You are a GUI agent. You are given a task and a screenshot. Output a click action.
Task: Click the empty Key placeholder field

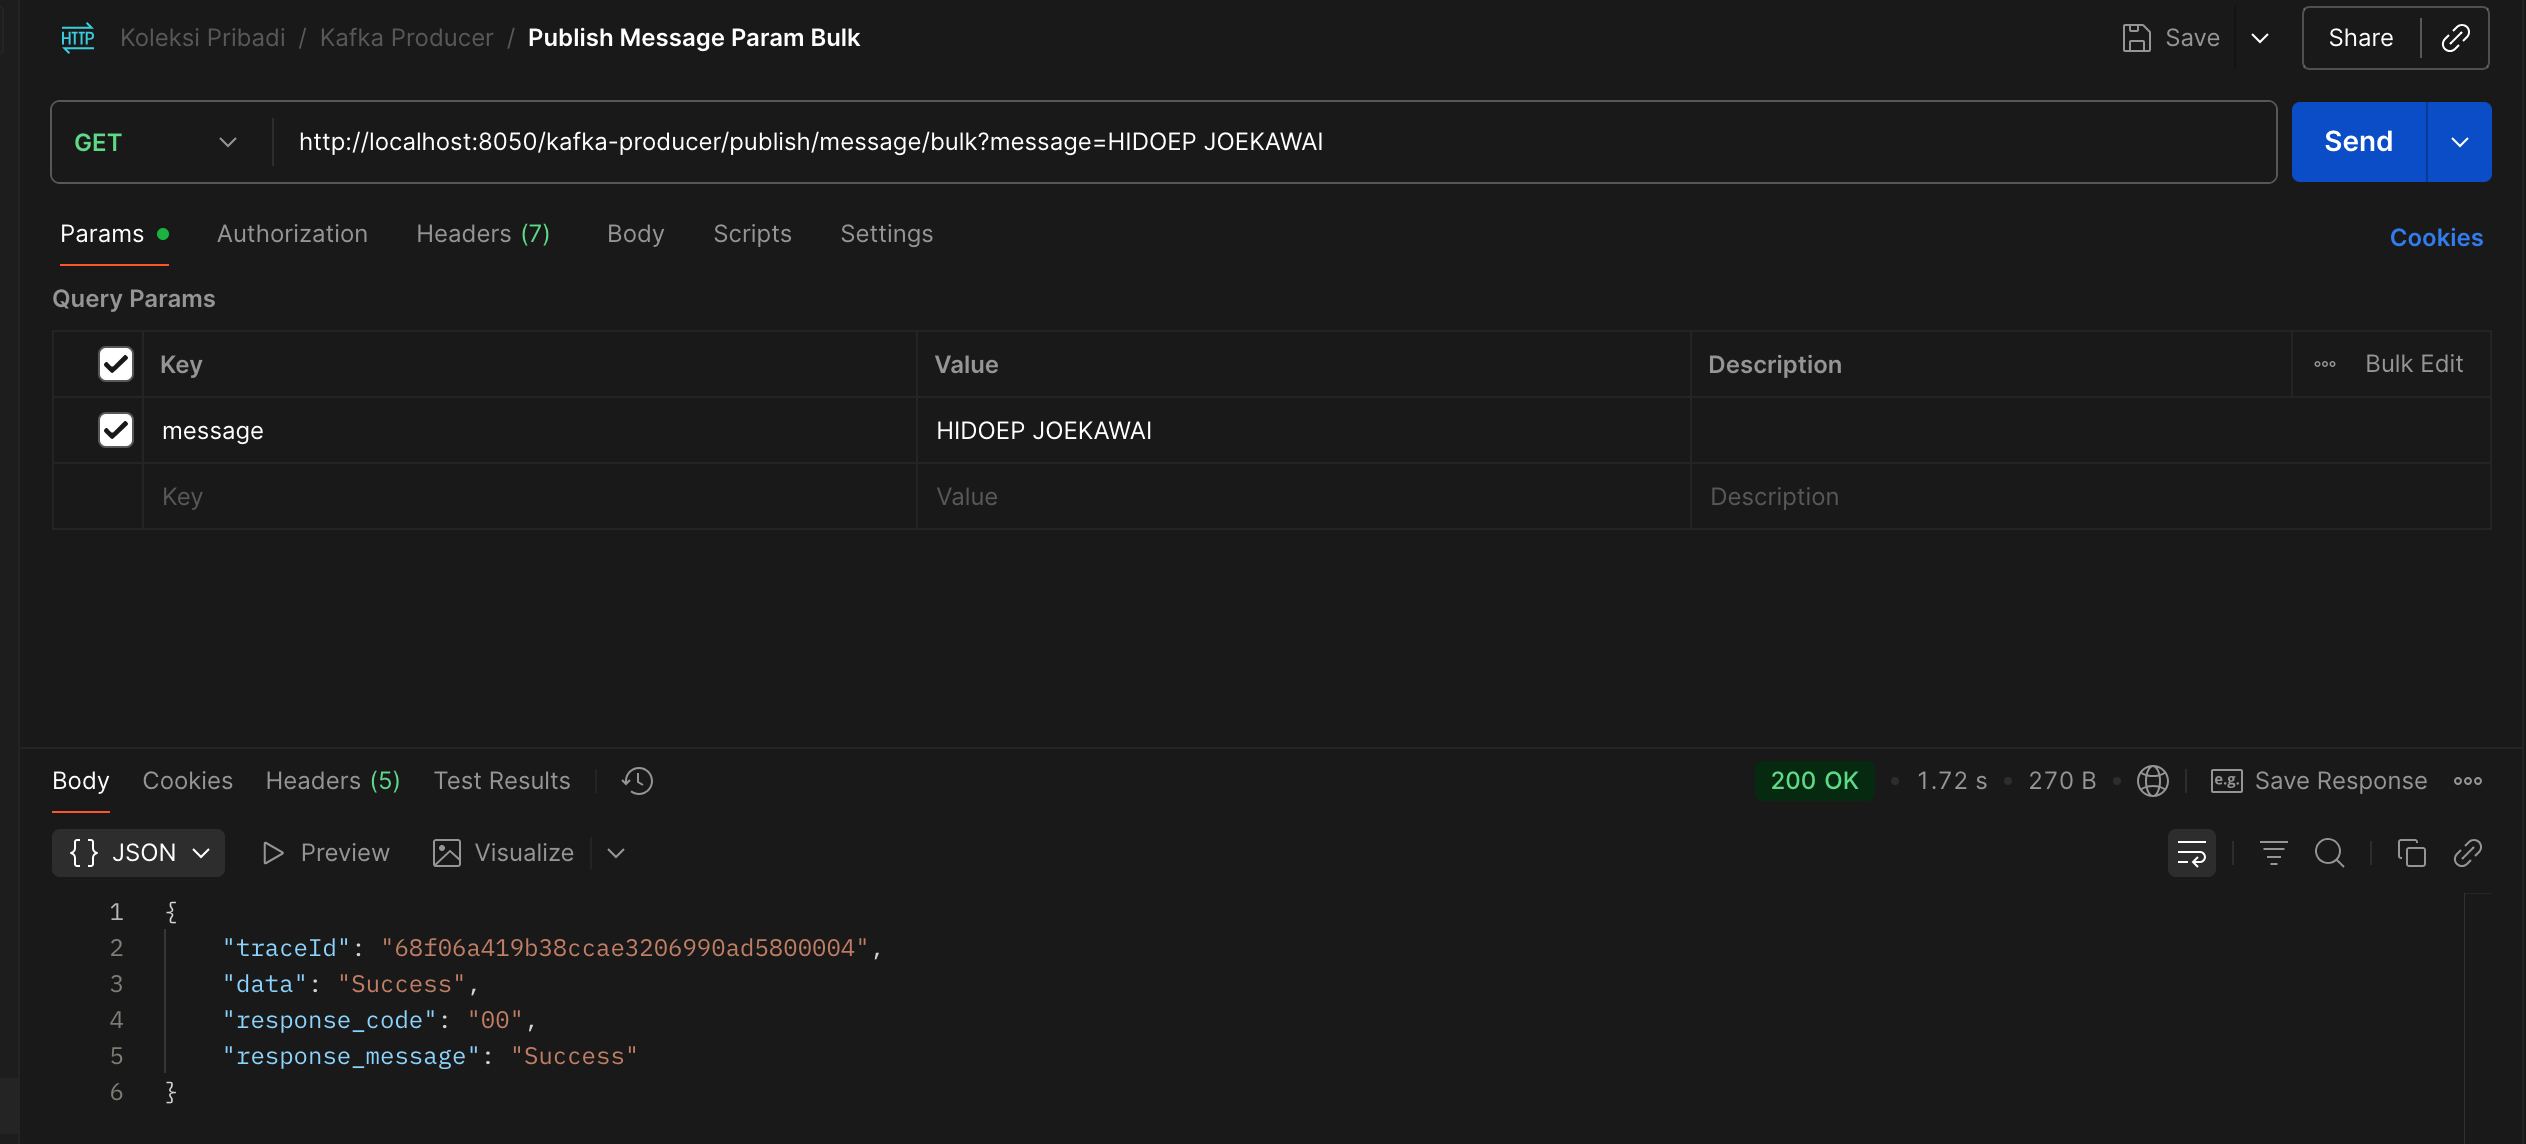coord(529,496)
